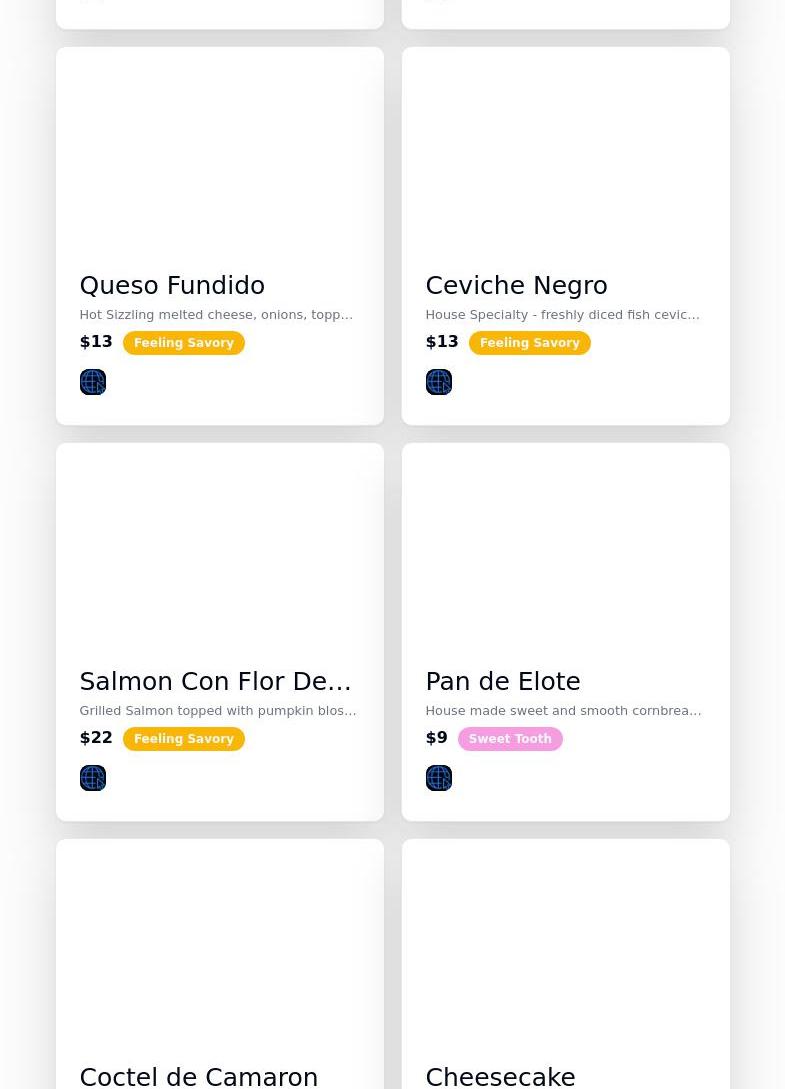Viewport: 785px width, 1089px height.
Task: Open the Salmon Con Flor De… title
Action: pyautogui.click(x=215, y=682)
